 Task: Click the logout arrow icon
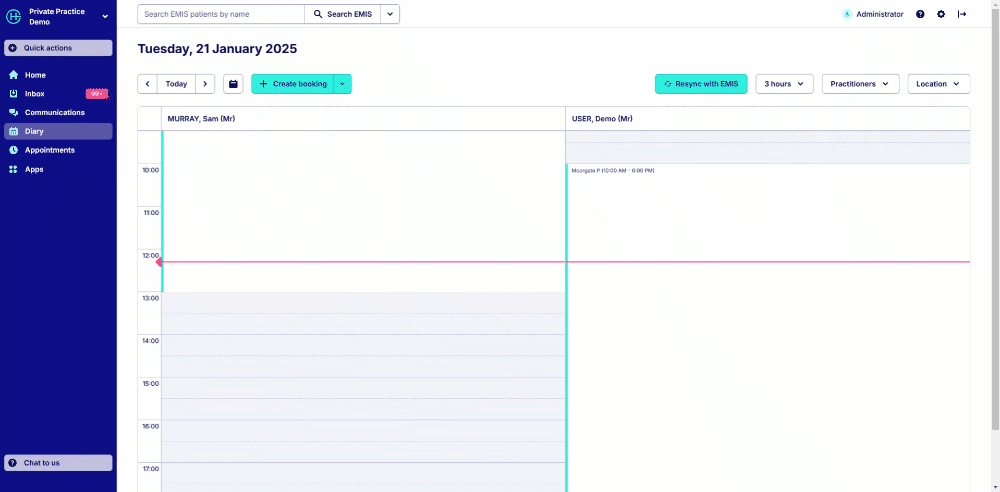click(x=962, y=14)
